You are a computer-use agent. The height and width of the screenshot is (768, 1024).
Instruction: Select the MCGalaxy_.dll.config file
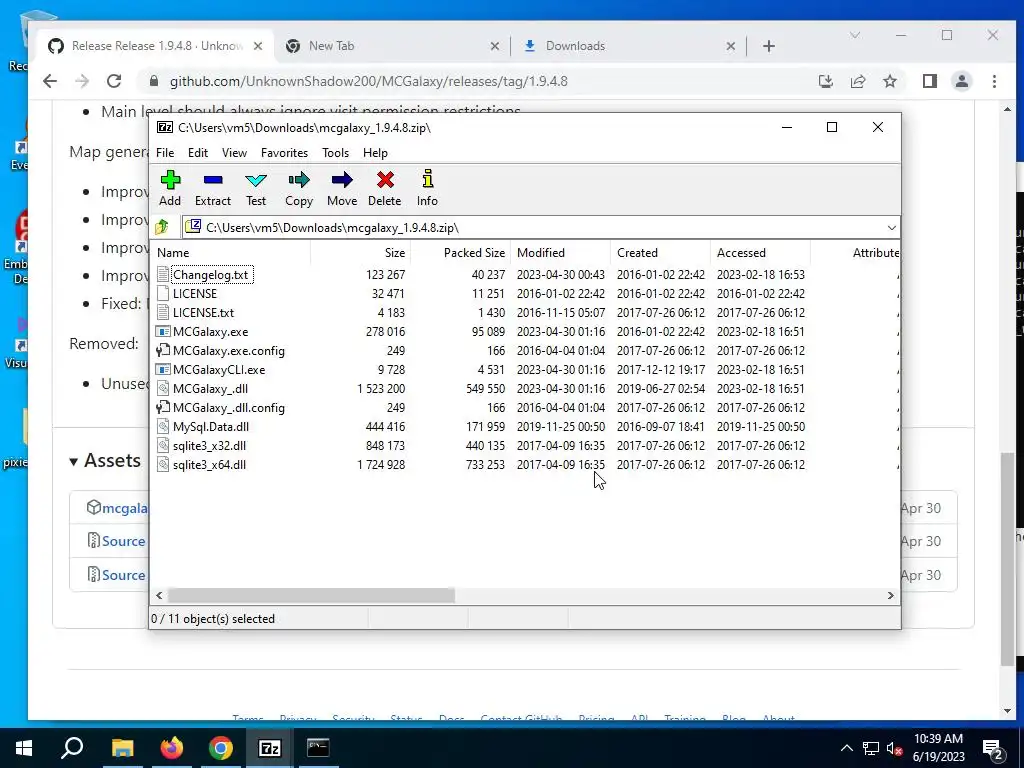click(229, 408)
